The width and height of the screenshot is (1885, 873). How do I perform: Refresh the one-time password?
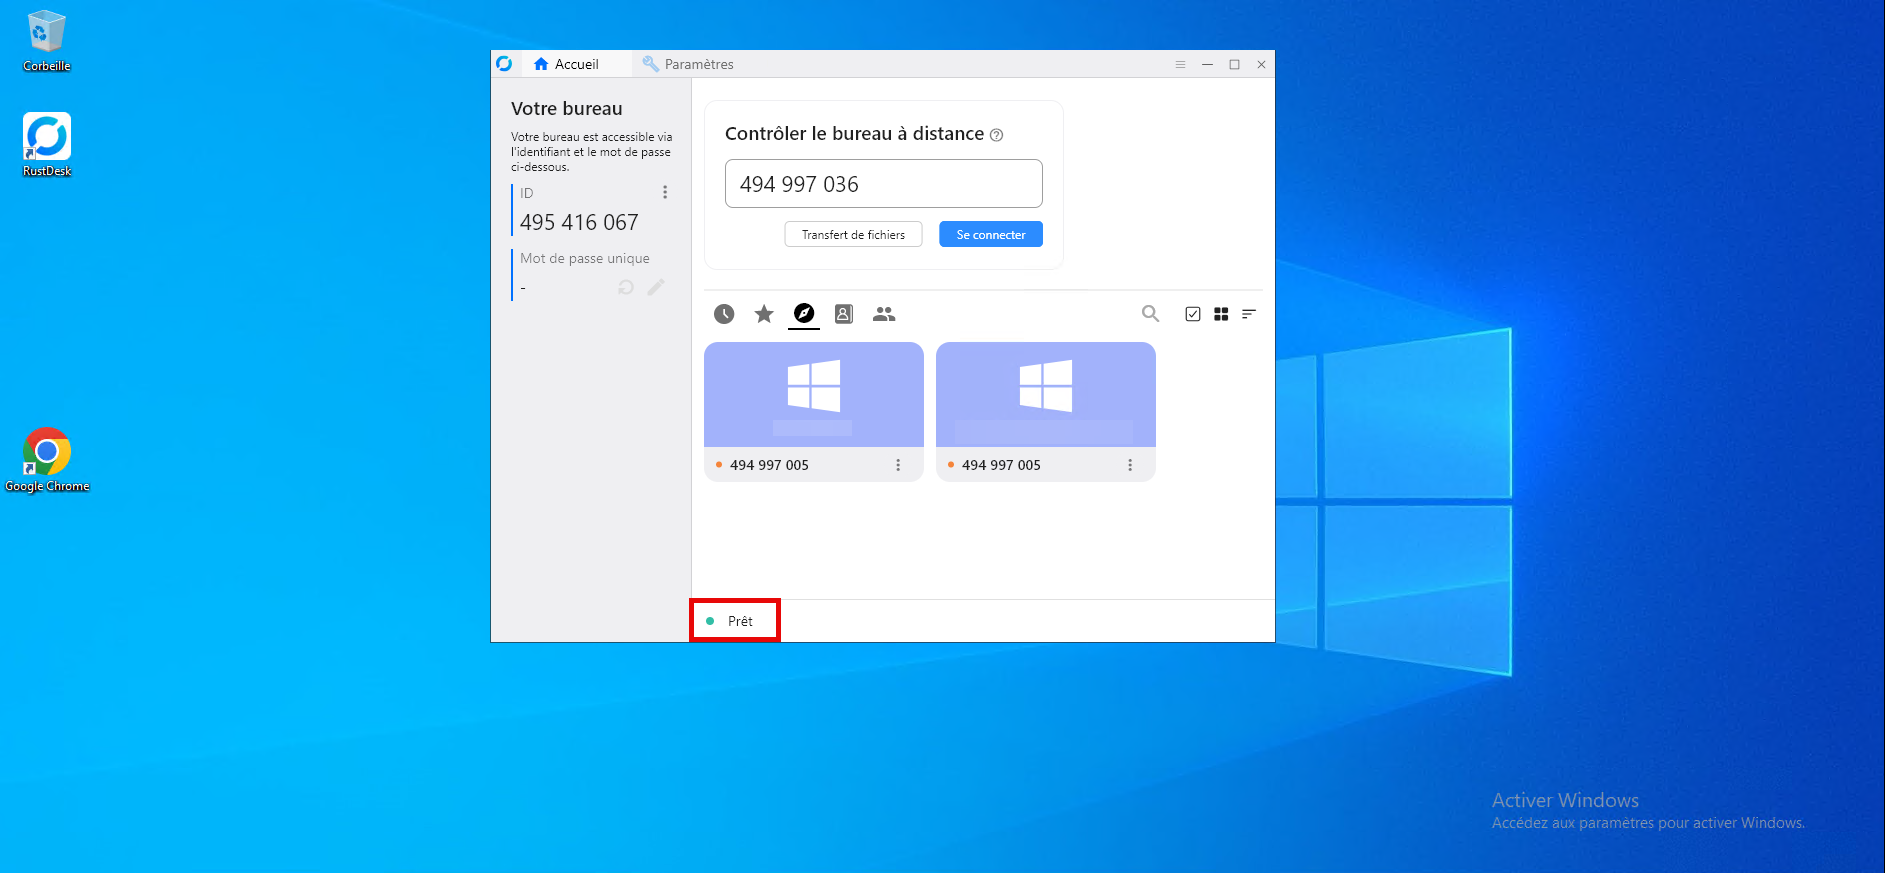626,288
